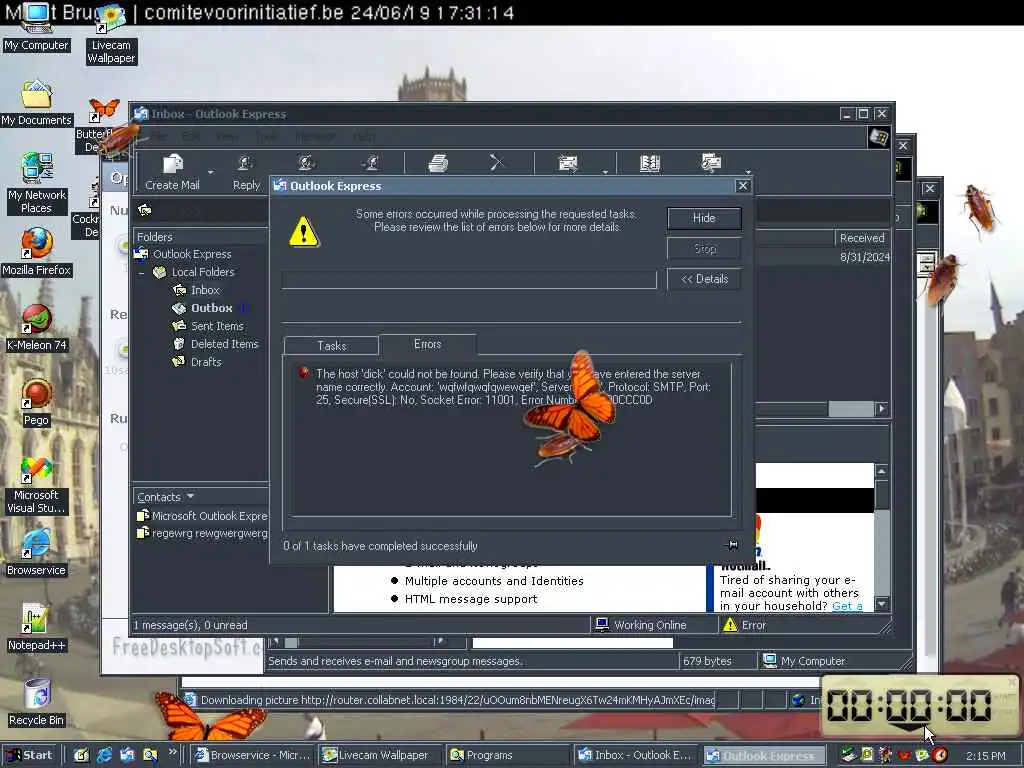This screenshot has width=1024, height=768.
Task: Click the grayed Stop button
Action: coord(704,249)
